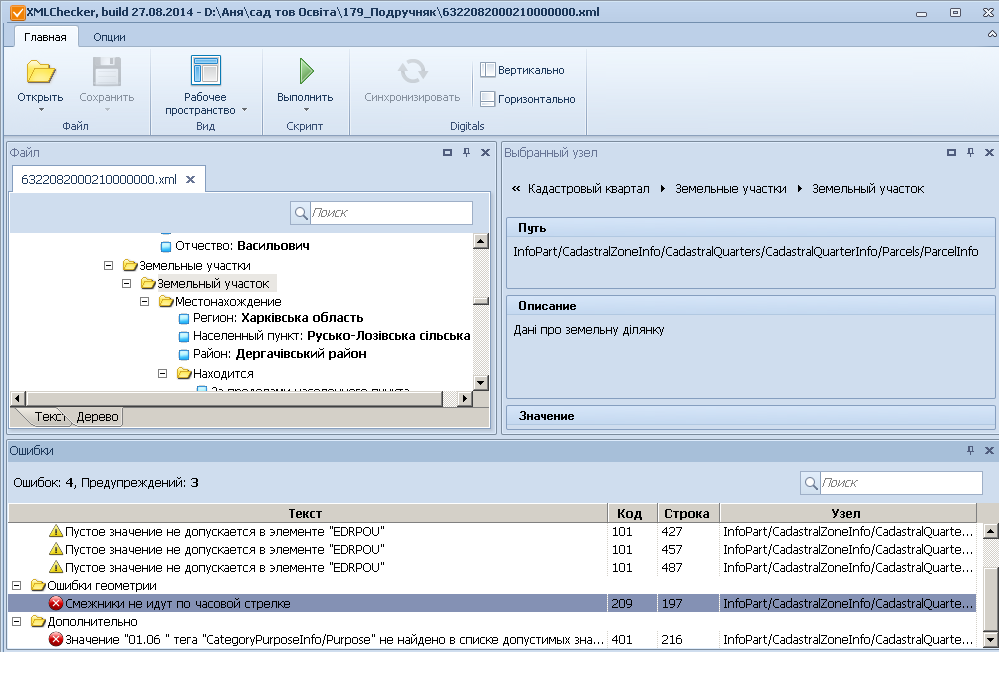Viewport: 1007px width, 679px height.
Task: Collapse the Ошибки геометрии group
Action: (x=17, y=585)
